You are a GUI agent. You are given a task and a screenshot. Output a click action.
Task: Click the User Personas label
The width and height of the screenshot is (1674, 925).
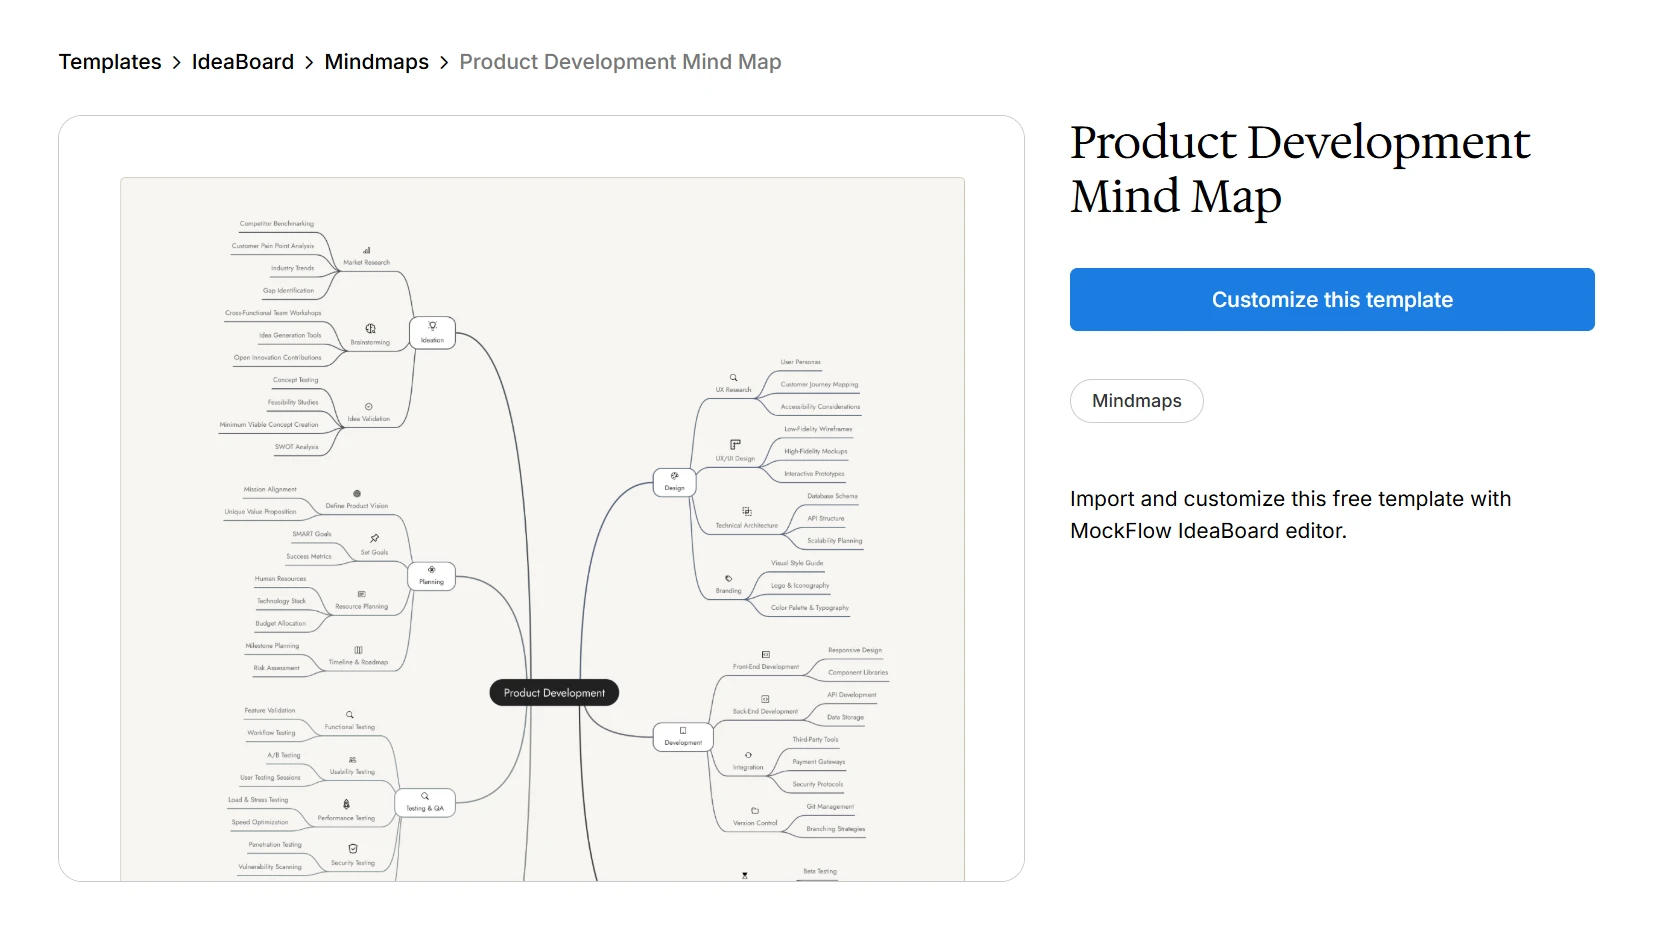coord(801,362)
